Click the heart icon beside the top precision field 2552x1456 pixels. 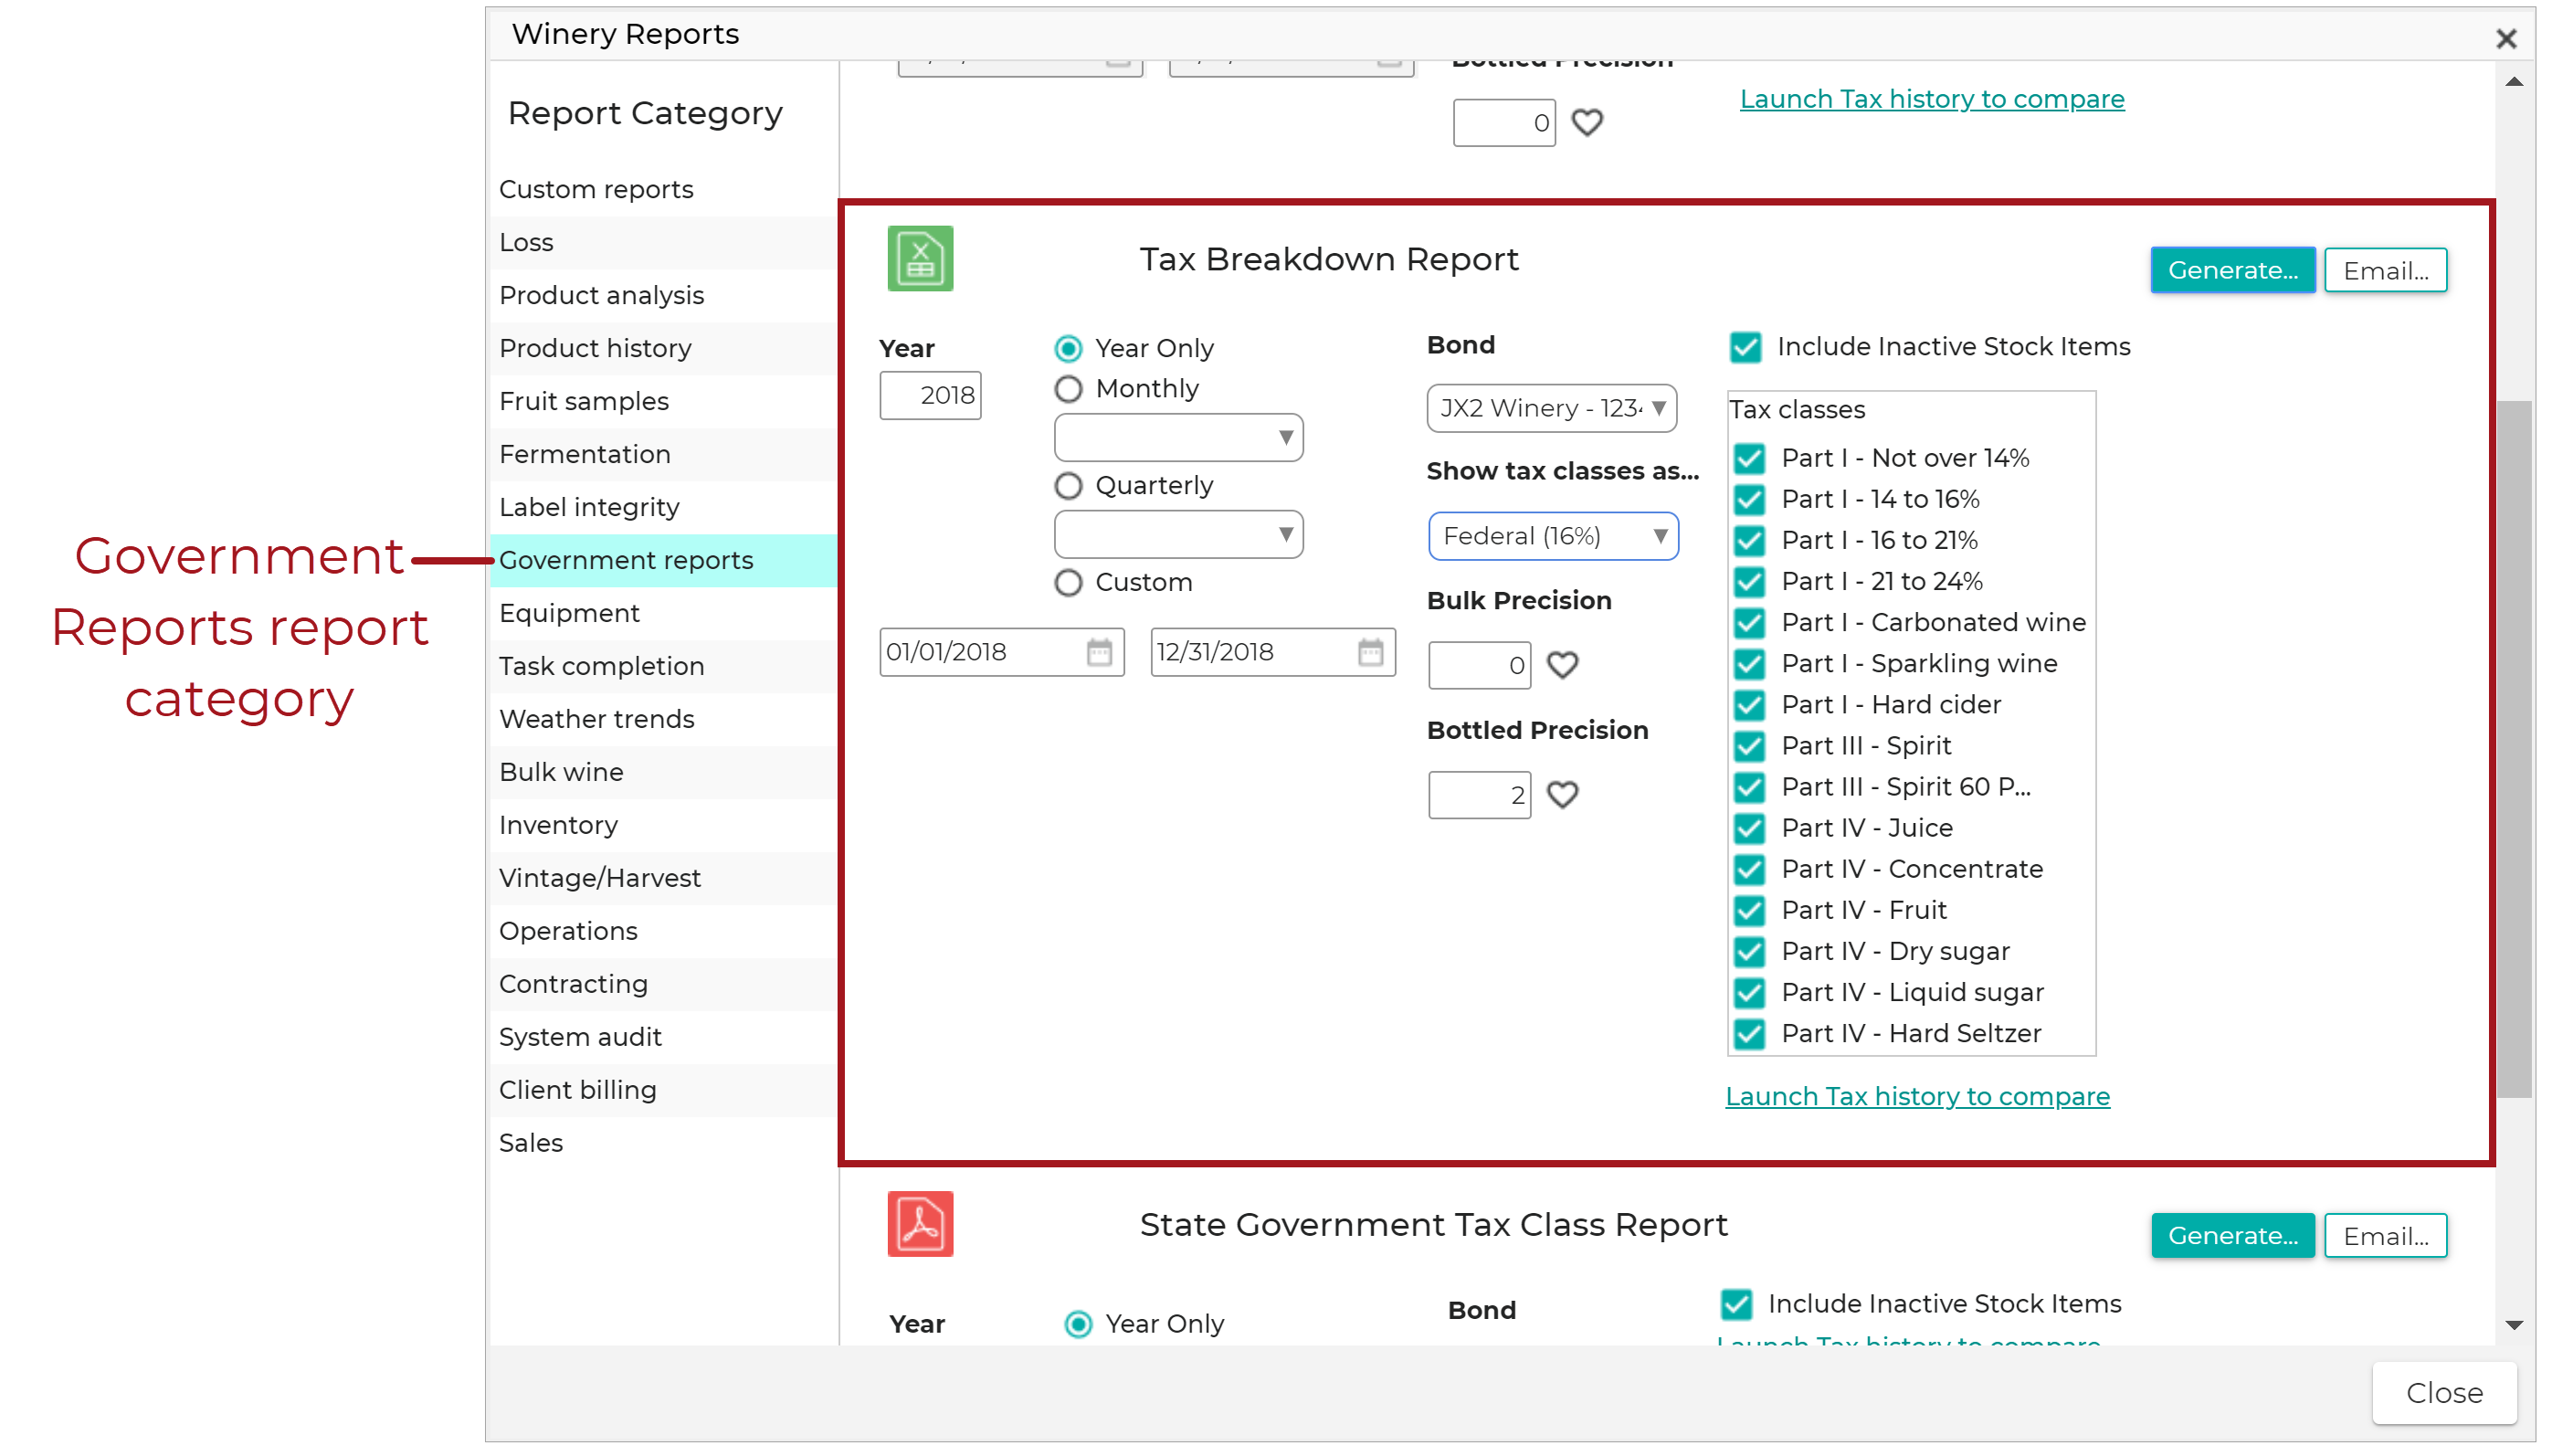tap(1587, 123)
